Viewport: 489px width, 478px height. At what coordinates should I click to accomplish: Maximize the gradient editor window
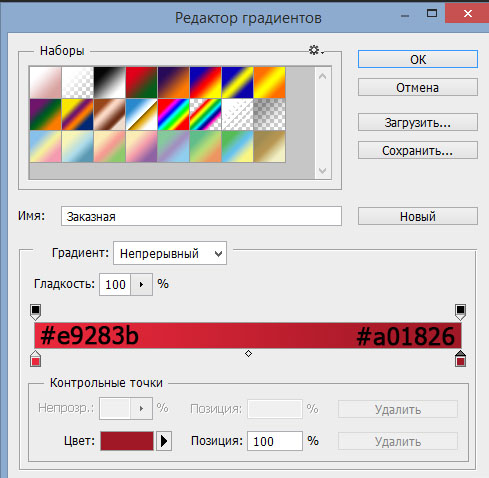click(x=432, y=14)
